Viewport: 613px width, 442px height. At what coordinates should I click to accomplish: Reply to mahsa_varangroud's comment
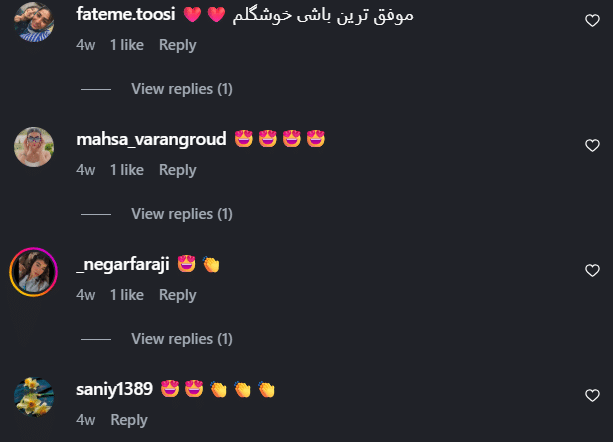[x=177, y=170]
